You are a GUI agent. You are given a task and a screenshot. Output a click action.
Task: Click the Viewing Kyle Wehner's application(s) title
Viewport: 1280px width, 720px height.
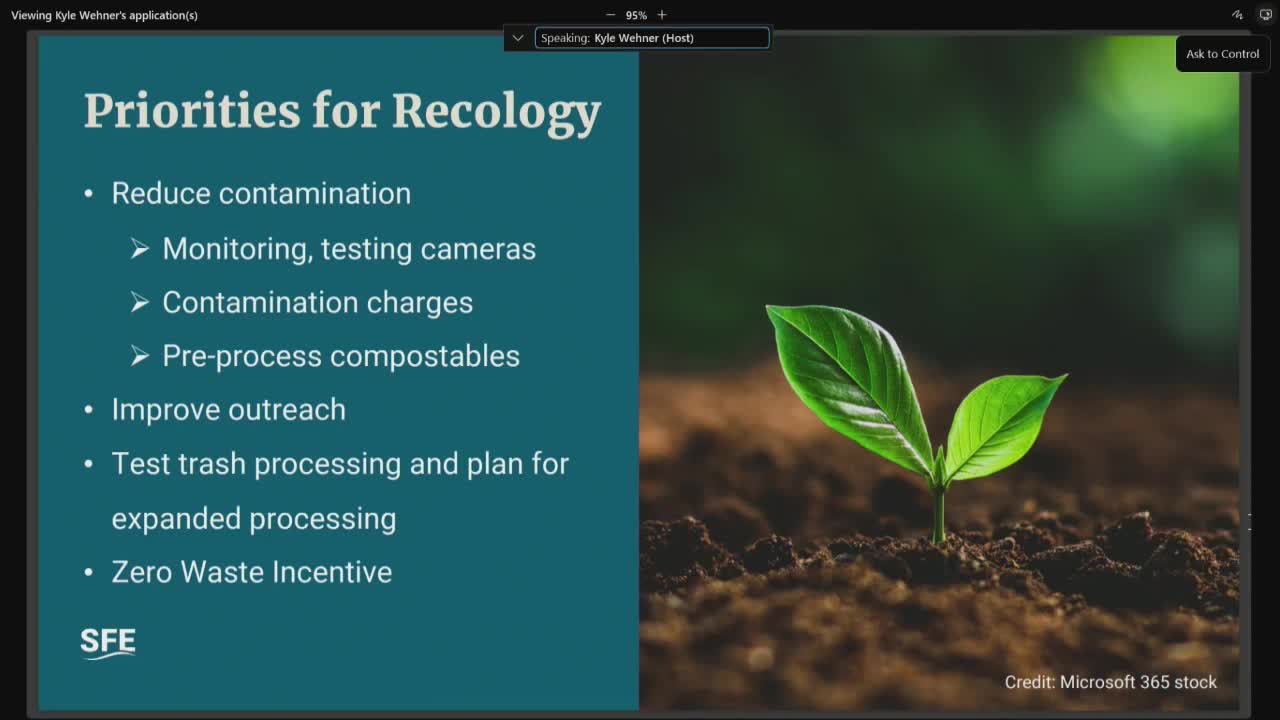point(104,15)
